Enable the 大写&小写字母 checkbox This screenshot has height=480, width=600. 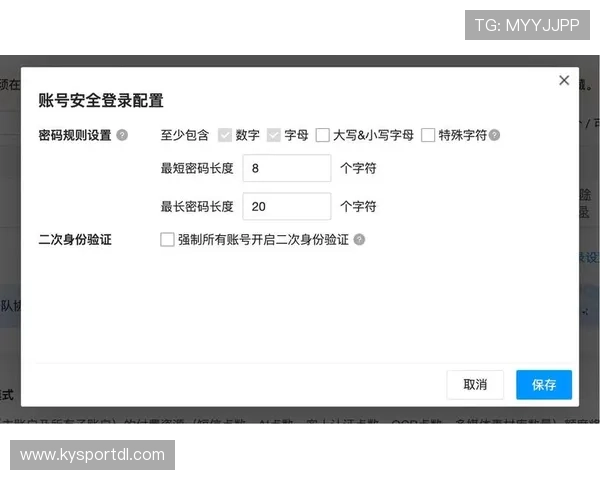click(323, 135)
